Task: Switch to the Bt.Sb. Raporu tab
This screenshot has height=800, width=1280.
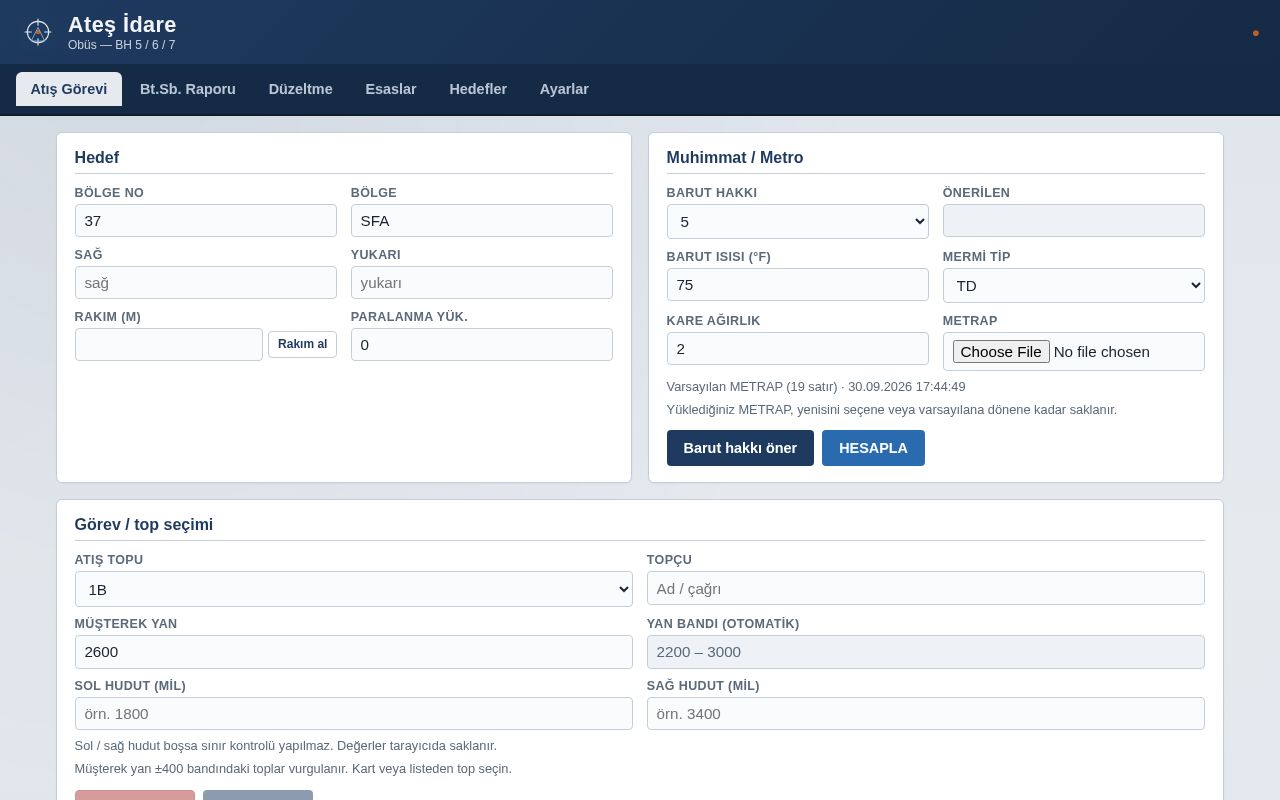Action: click(188, 89)
